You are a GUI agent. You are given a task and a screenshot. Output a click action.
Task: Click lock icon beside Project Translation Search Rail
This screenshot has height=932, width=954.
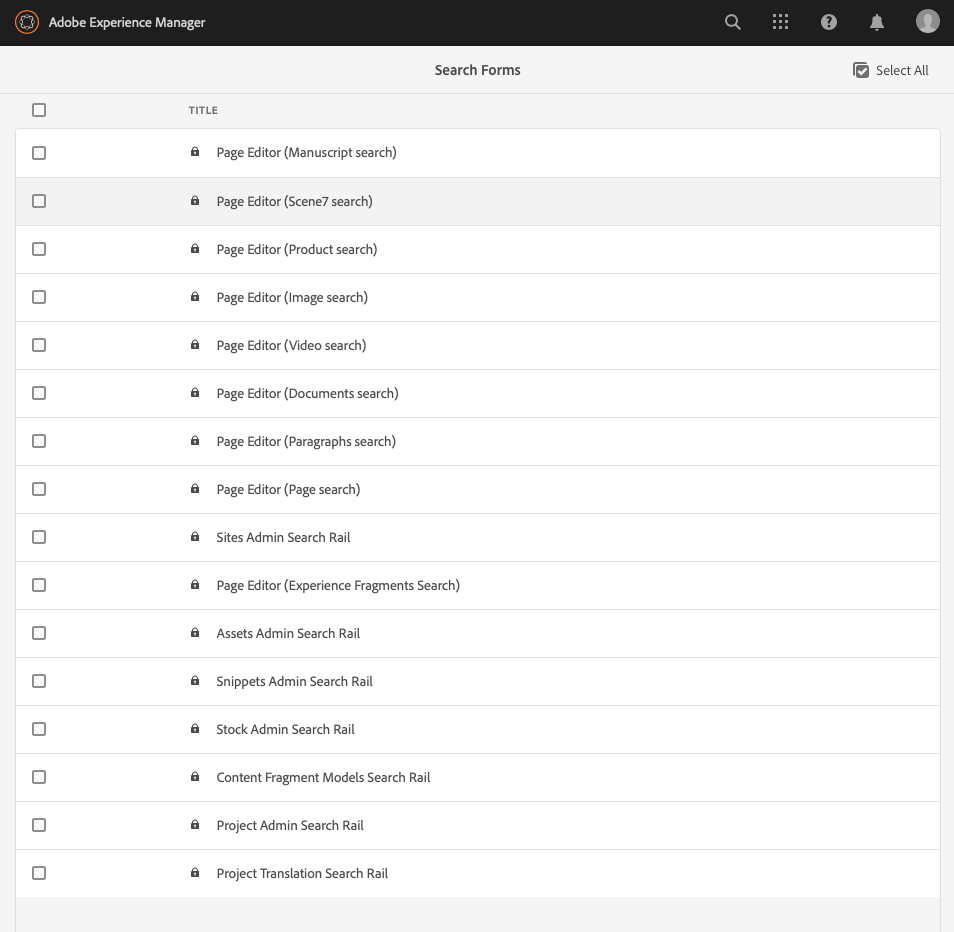[x=195, y=872]
